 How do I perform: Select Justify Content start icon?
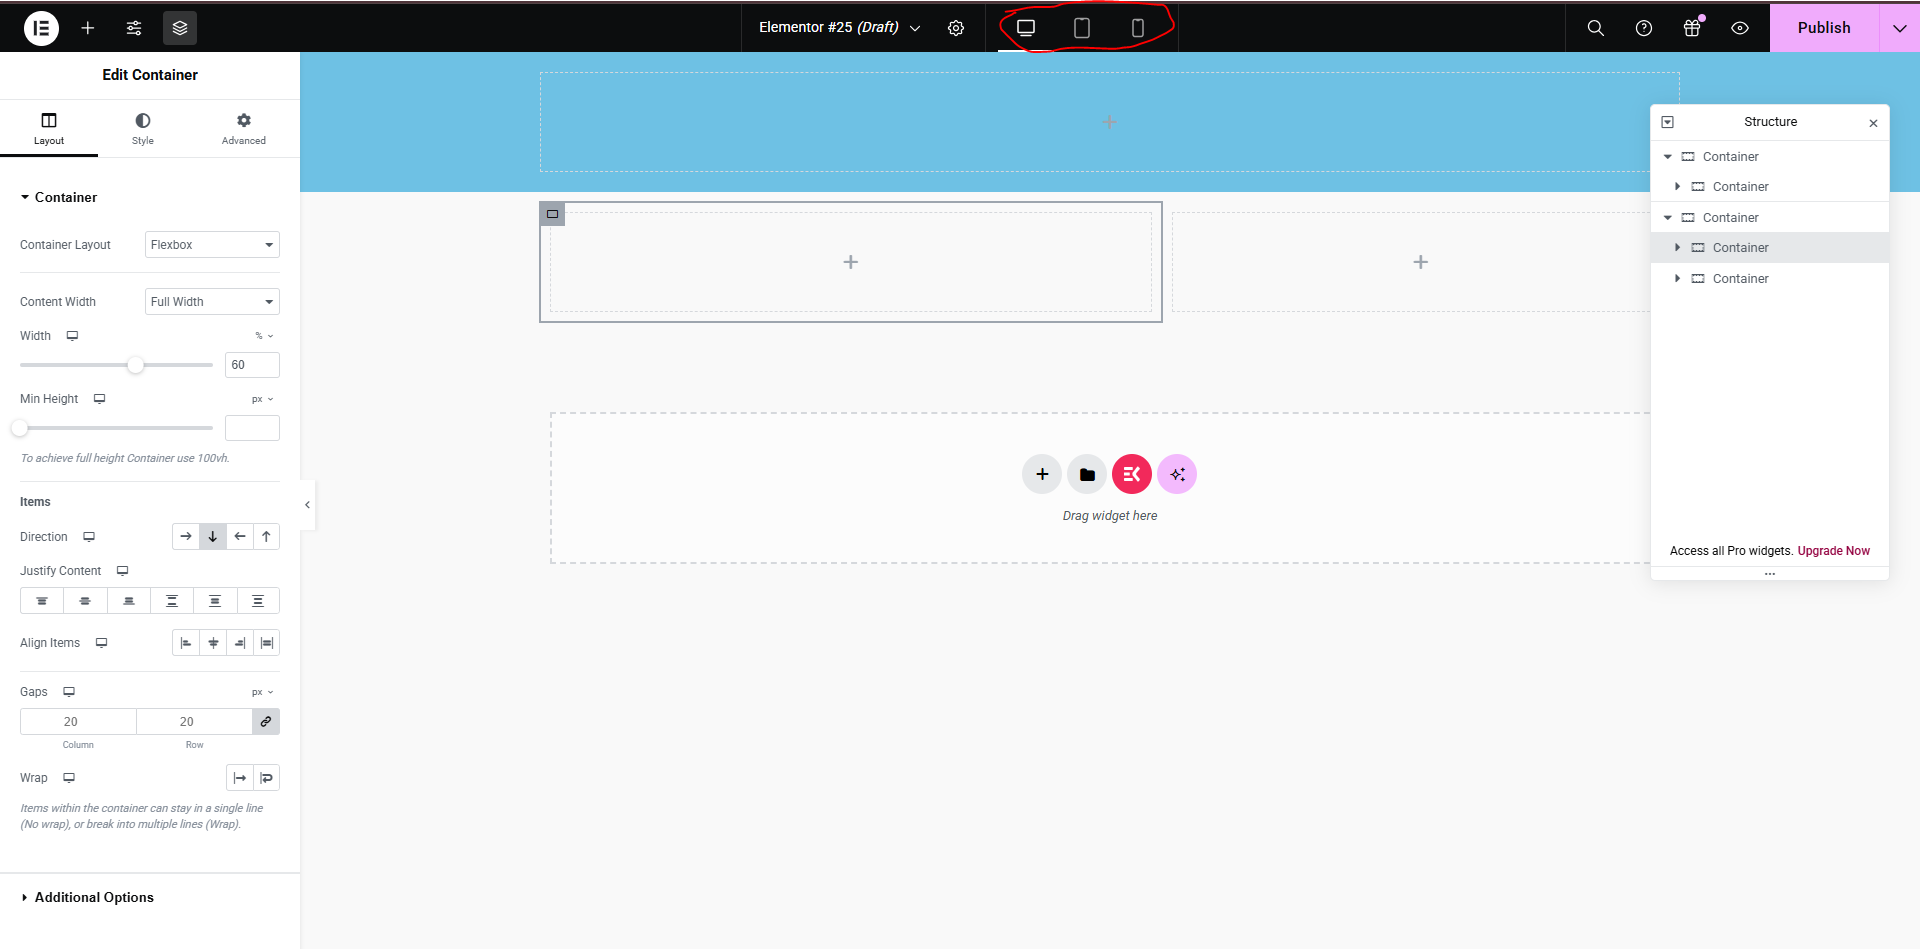click(42, 601)
